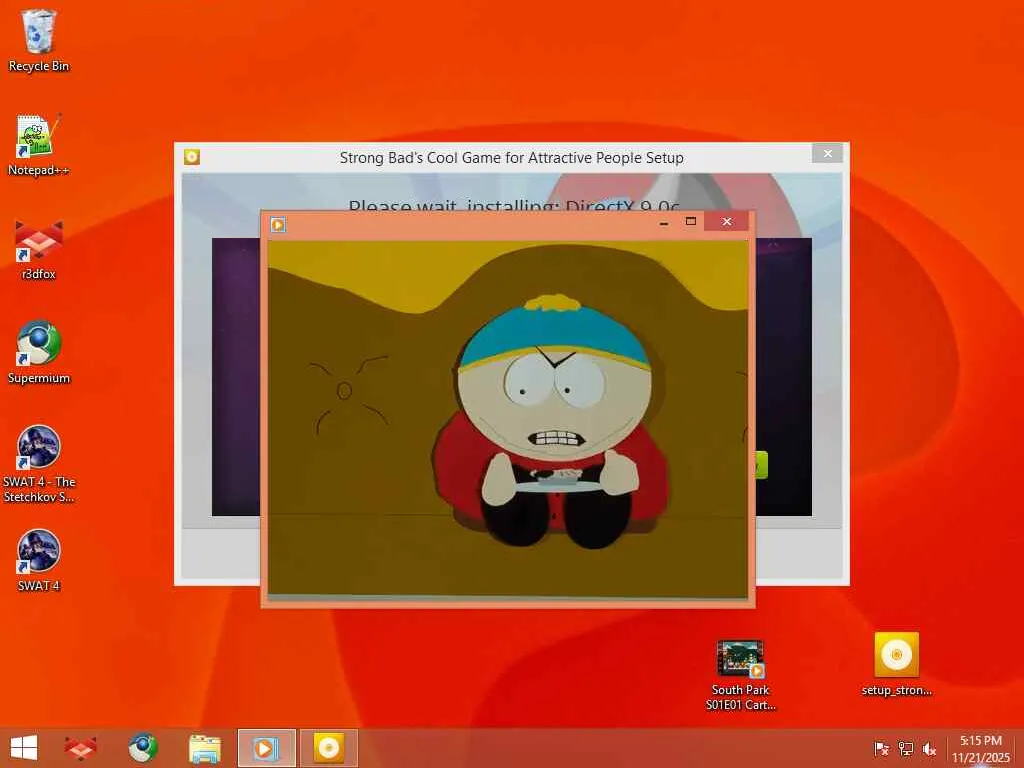Click the Supermium icon in the taskbar
The height and width of the screenshot is (768, 1024).
tap(142, 748)
